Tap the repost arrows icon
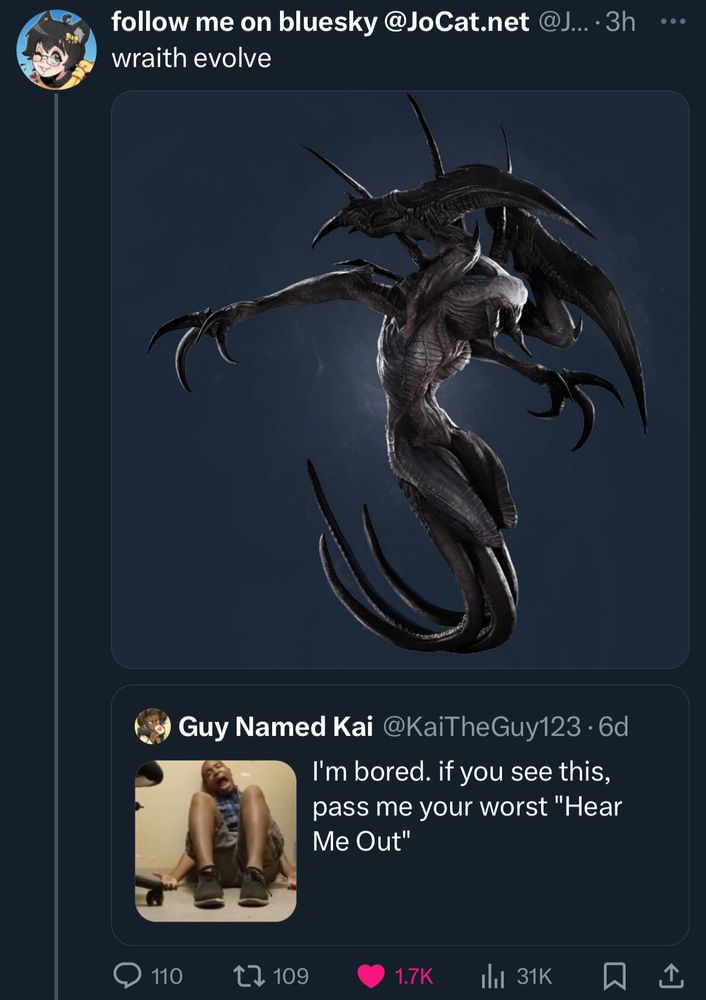706x1000 pixels. tap(247, 975)
